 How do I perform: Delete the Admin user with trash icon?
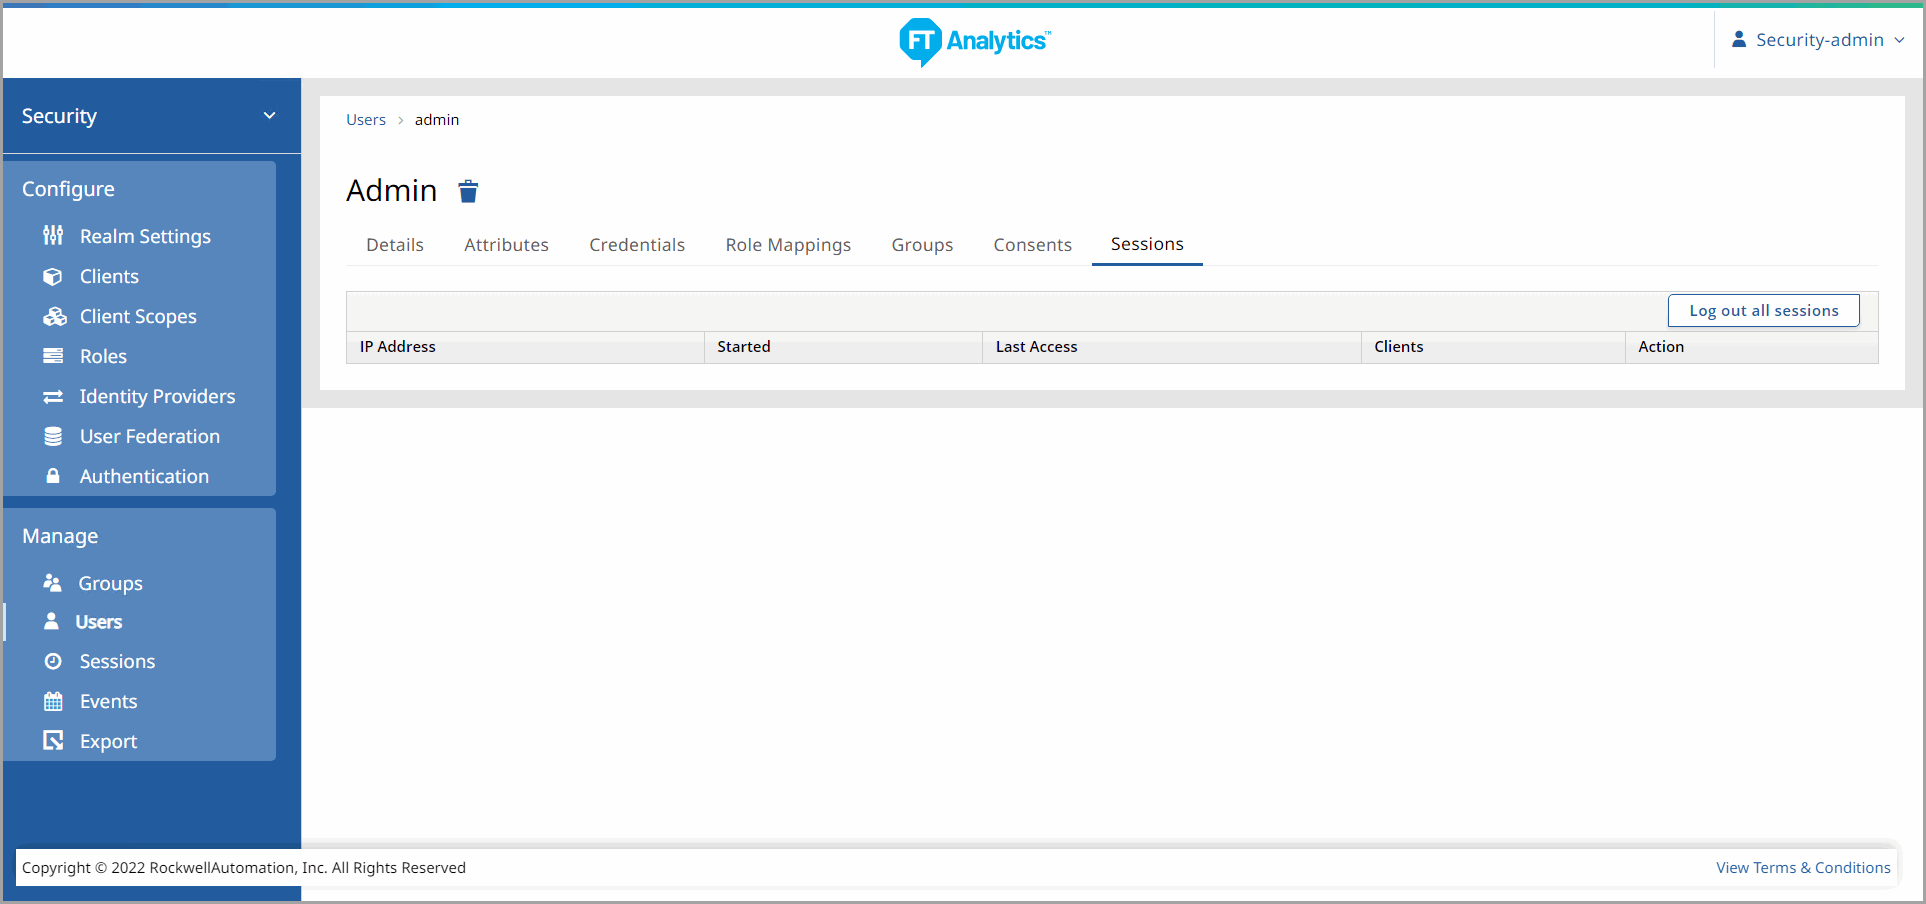click(468, 191)
